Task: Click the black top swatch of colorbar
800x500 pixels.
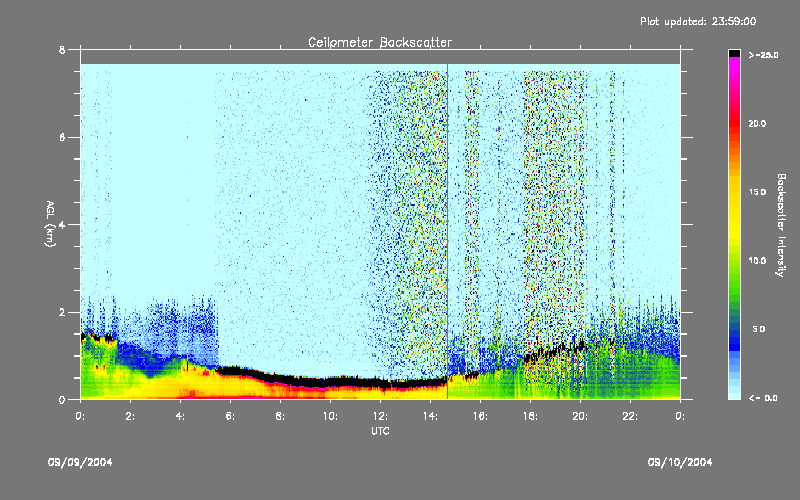Action: 734,53
